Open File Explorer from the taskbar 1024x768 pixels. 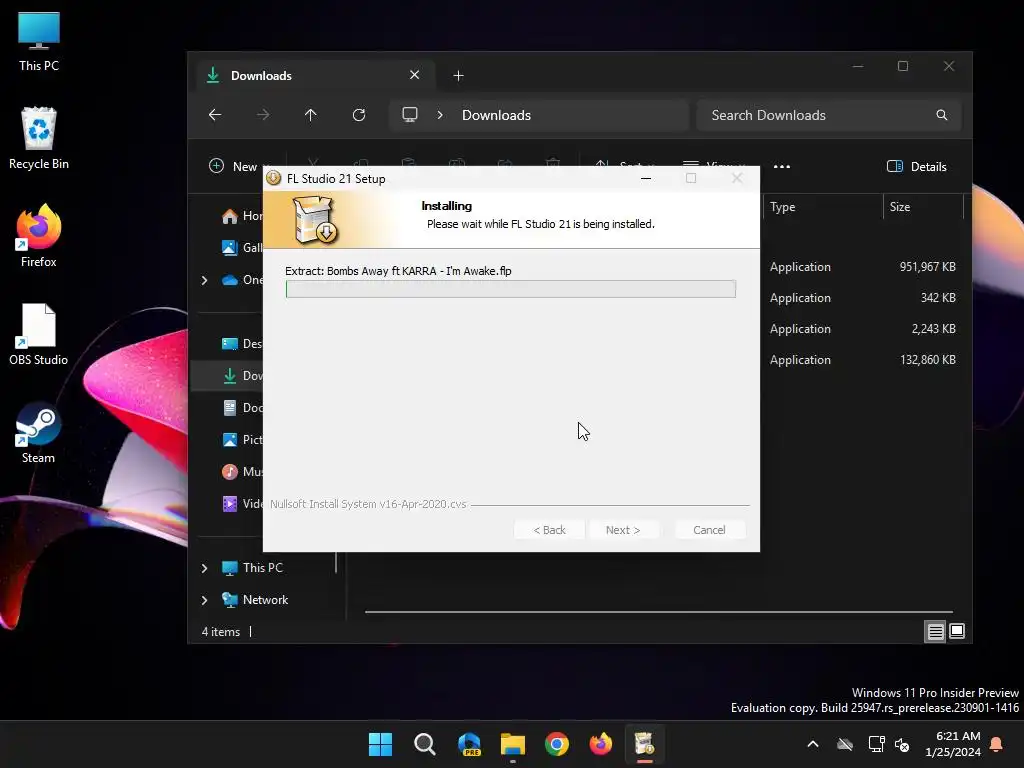513,744
